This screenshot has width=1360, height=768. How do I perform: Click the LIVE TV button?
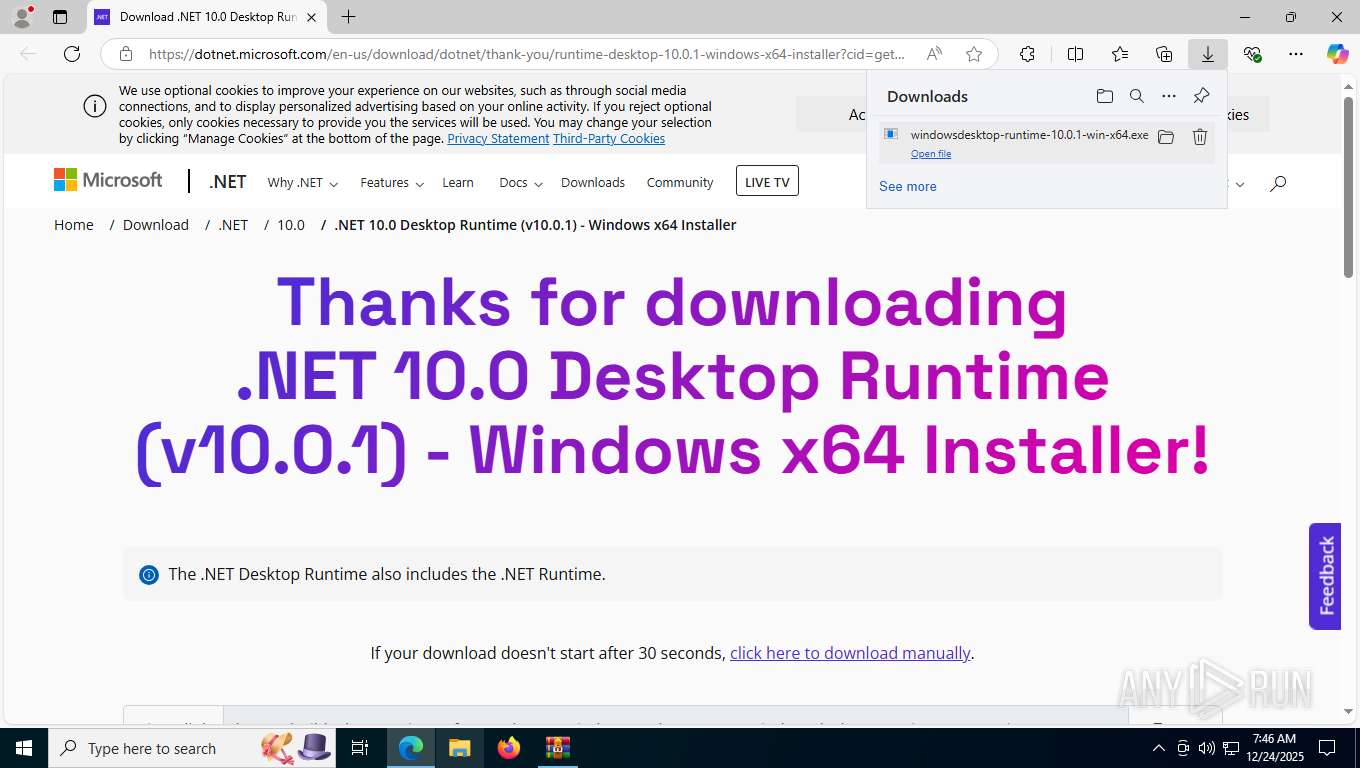pyautogui.click(x=767, y=181)
